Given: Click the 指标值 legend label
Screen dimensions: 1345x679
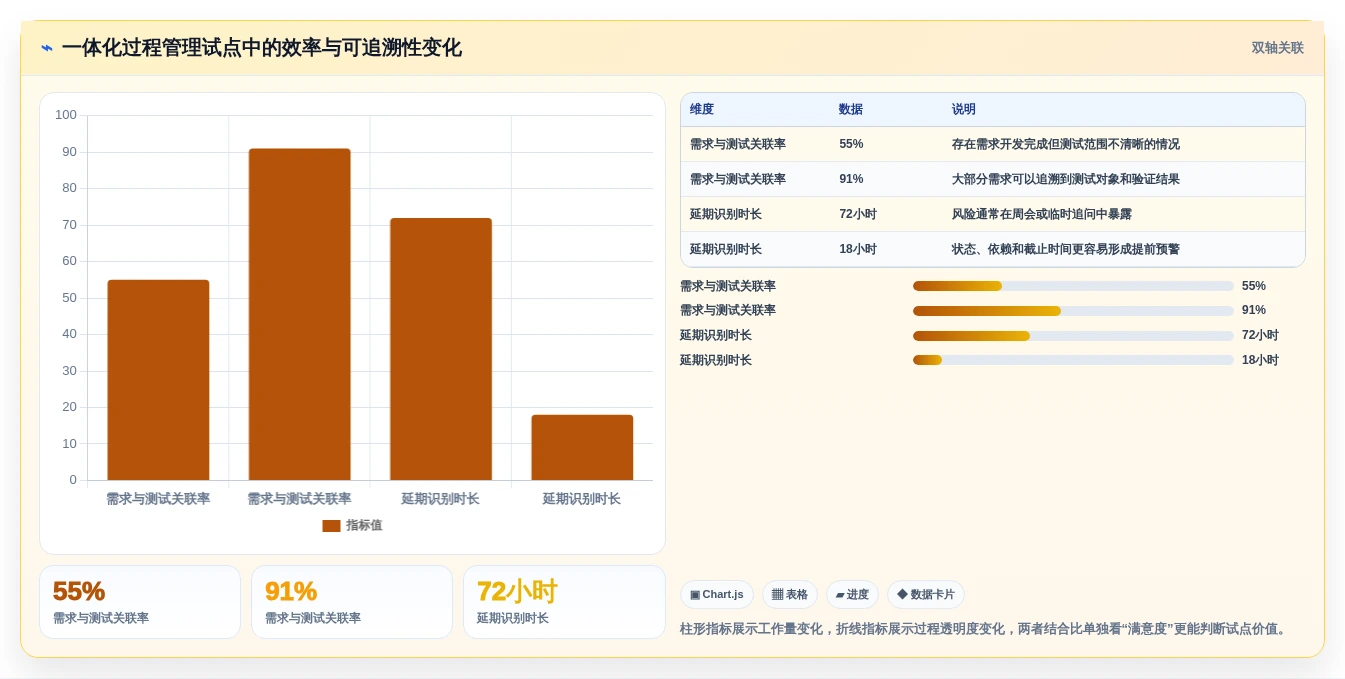Looking at the screenshot, I should coord(364,526).
